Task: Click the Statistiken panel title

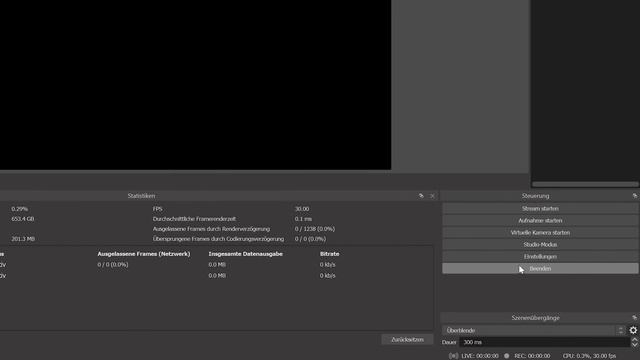Action: tap(141, 196)
